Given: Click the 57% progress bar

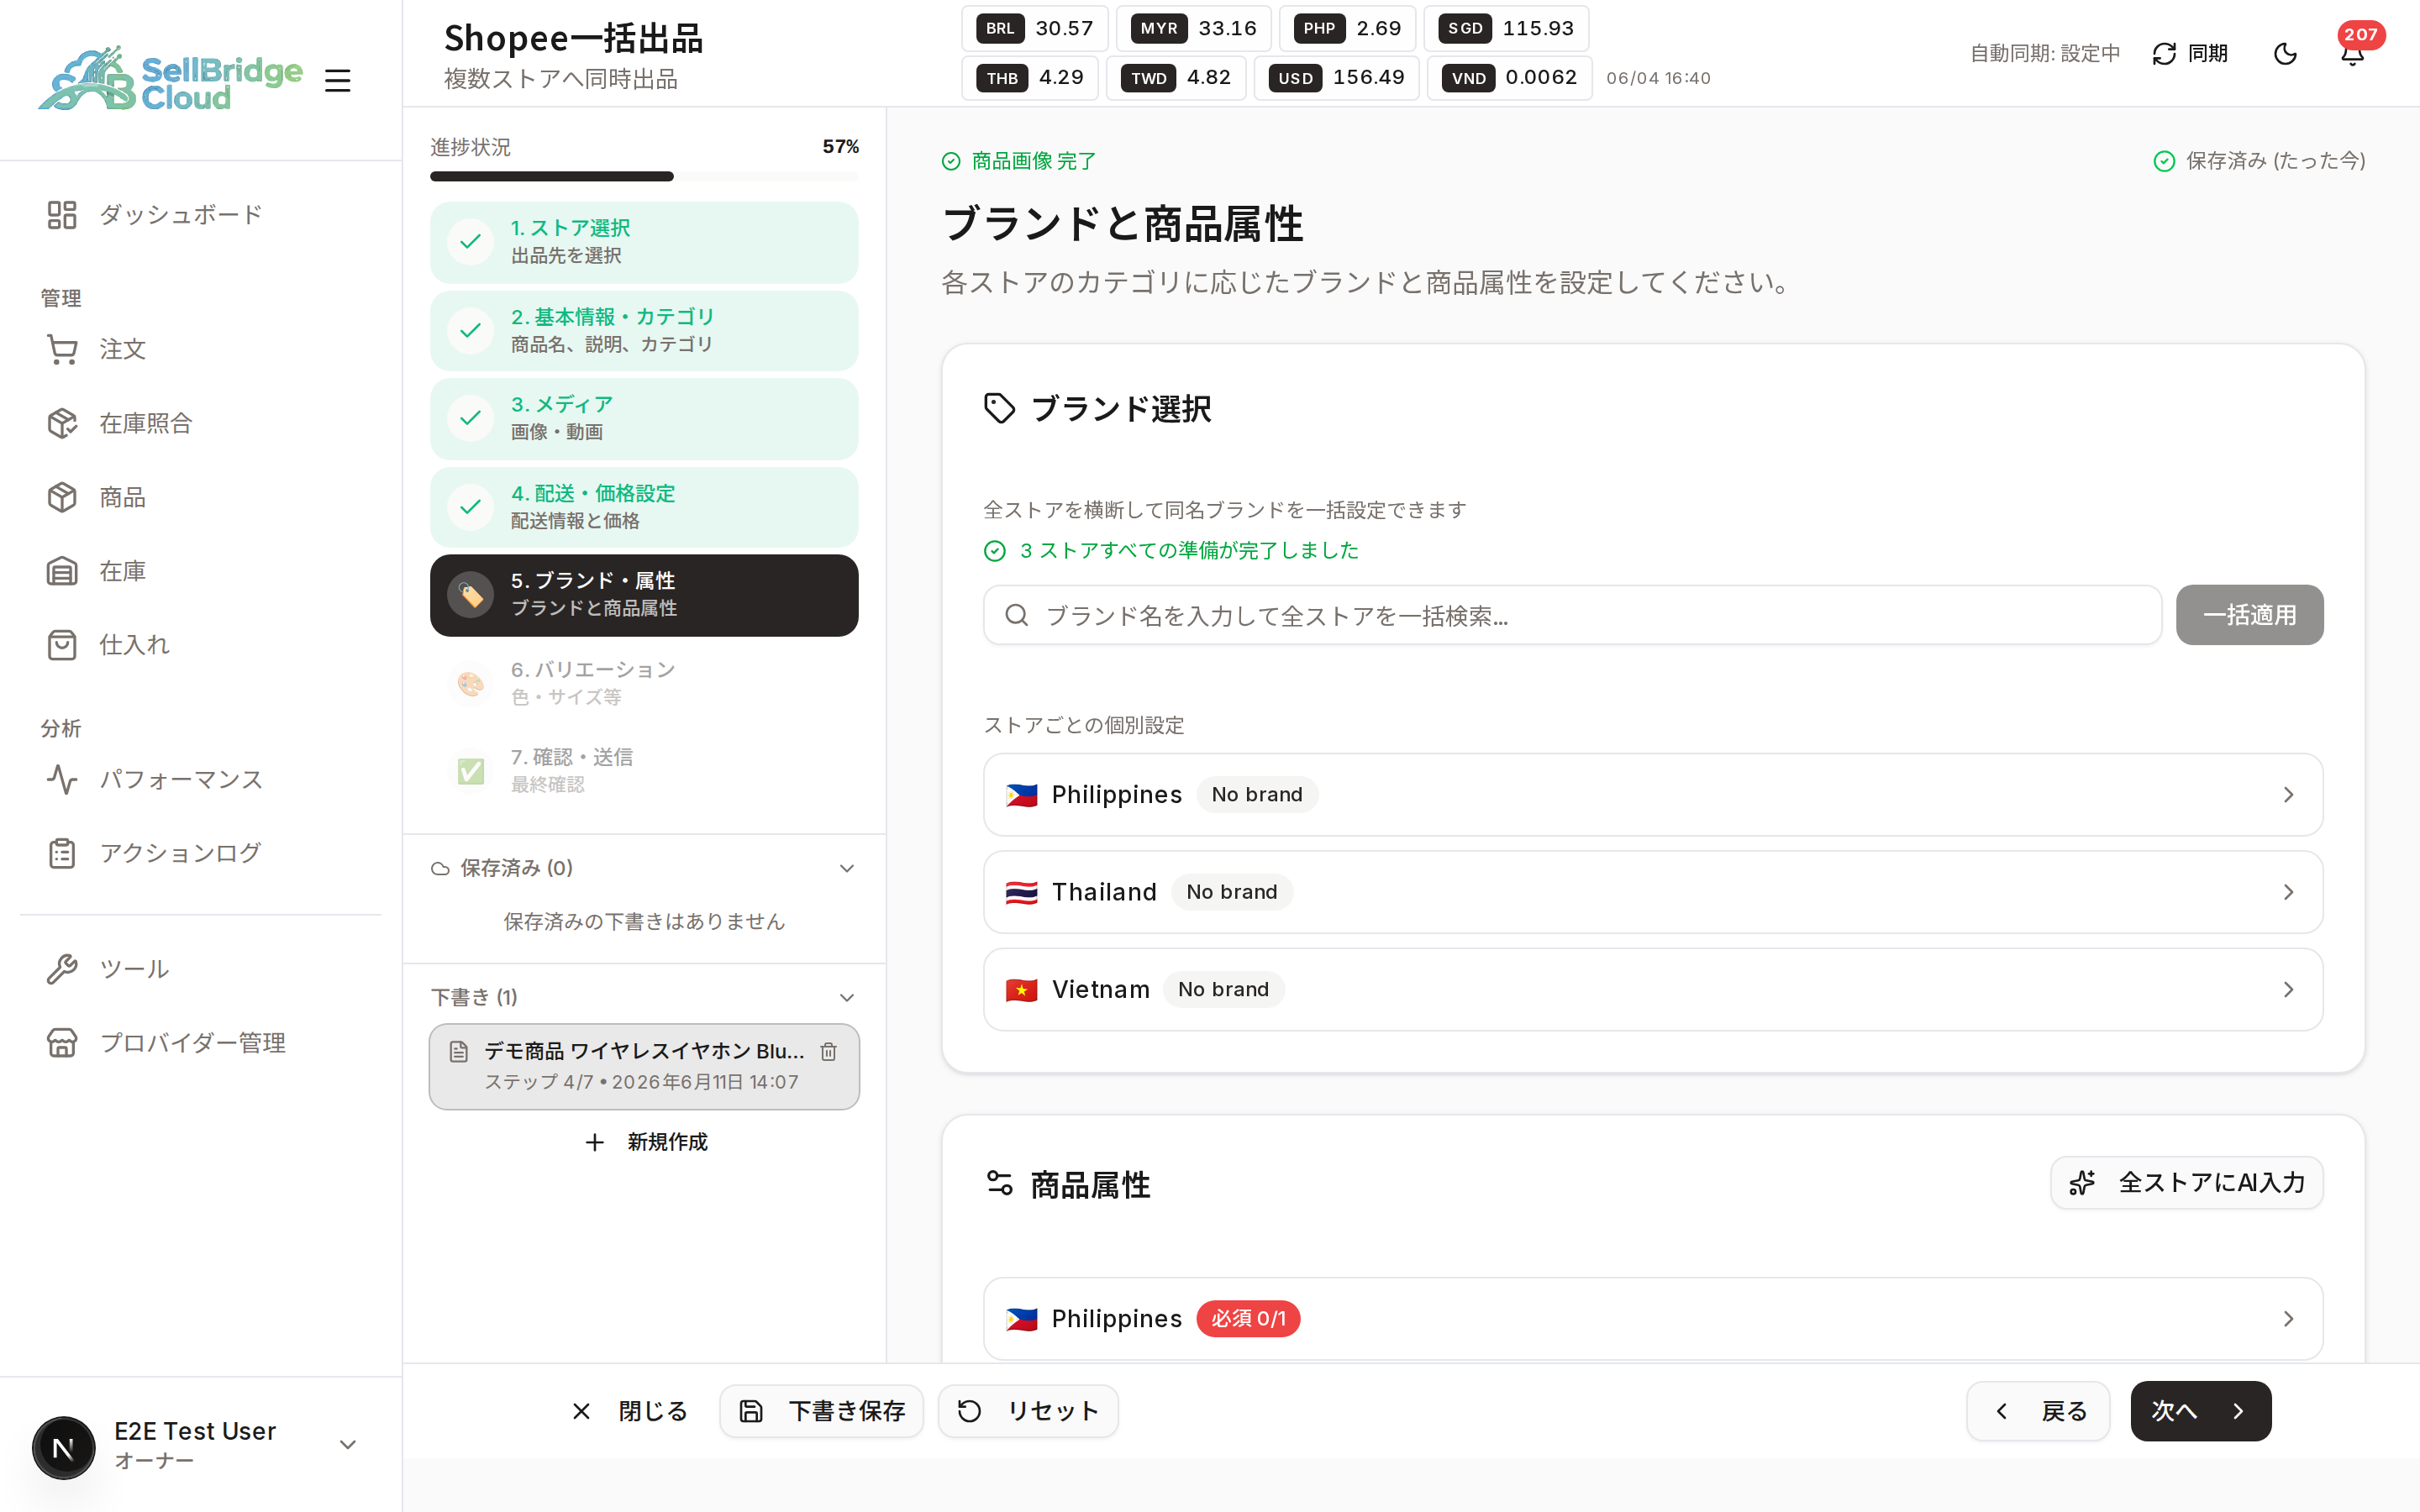Looking at the screenshot, I should pyautogui.click(x=644, y=176).
